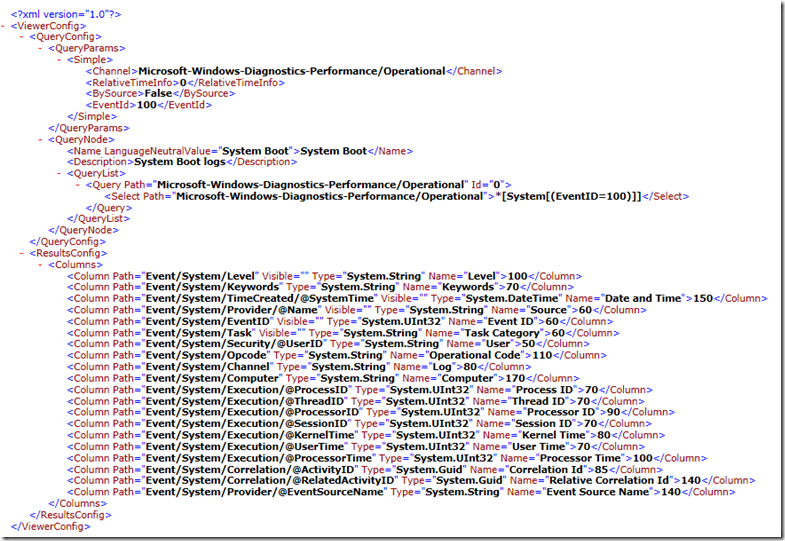Click the closing Simple tag
The image size is (785, 541).
click(x=92, y=116)
